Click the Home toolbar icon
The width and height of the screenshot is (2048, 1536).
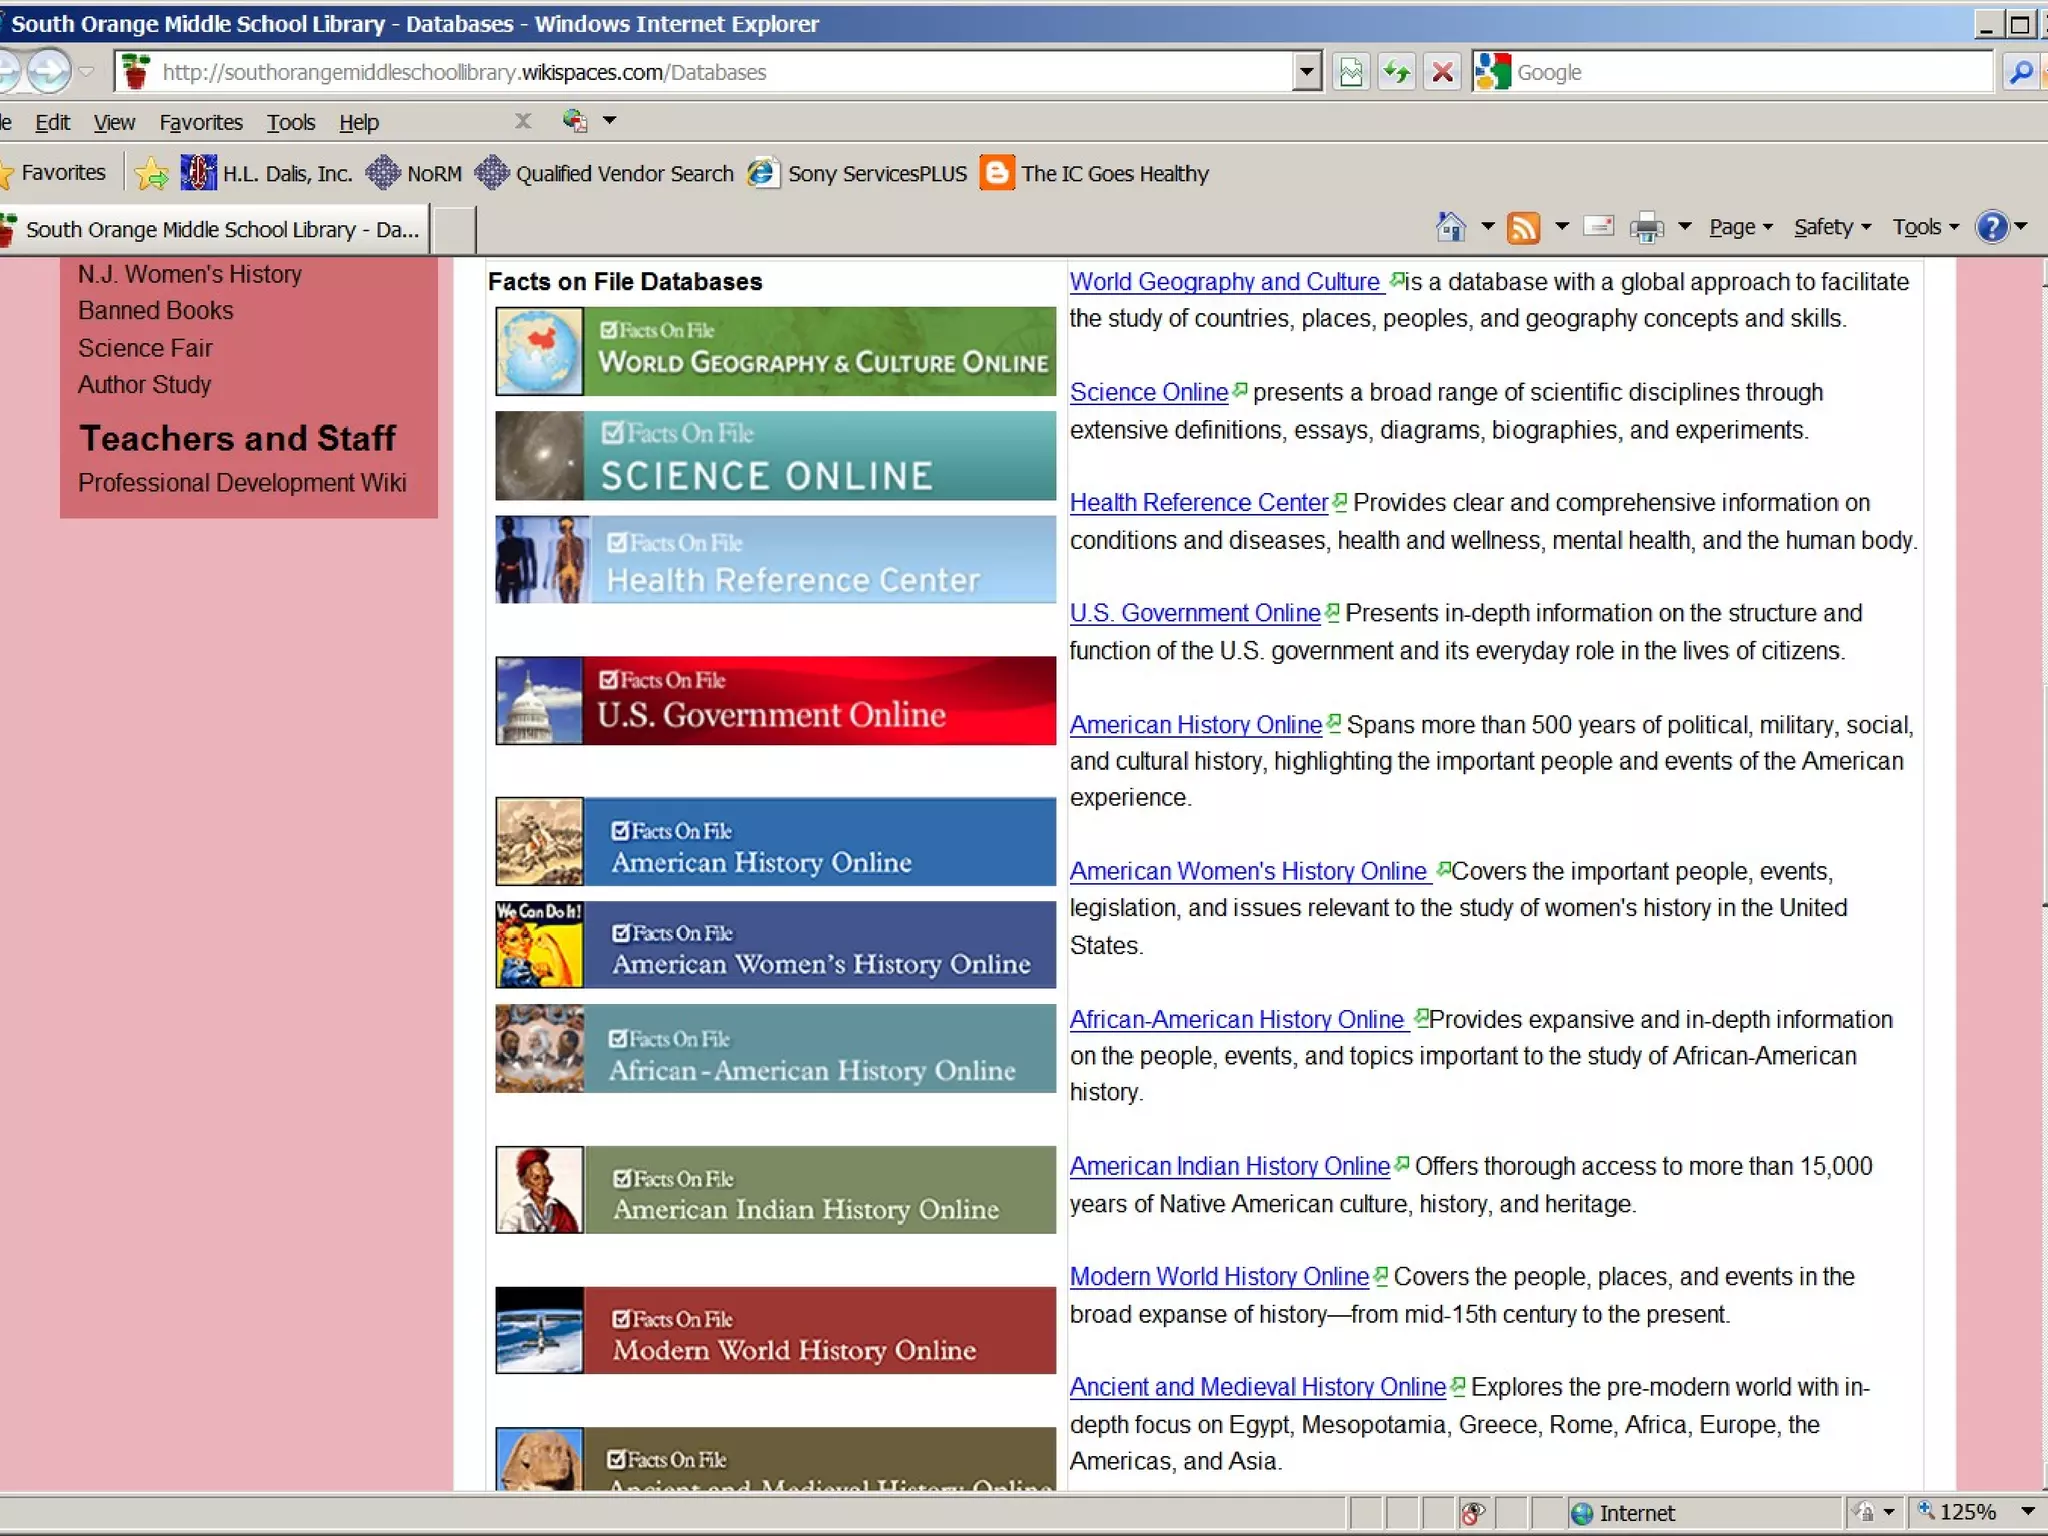pos(1451,227)
